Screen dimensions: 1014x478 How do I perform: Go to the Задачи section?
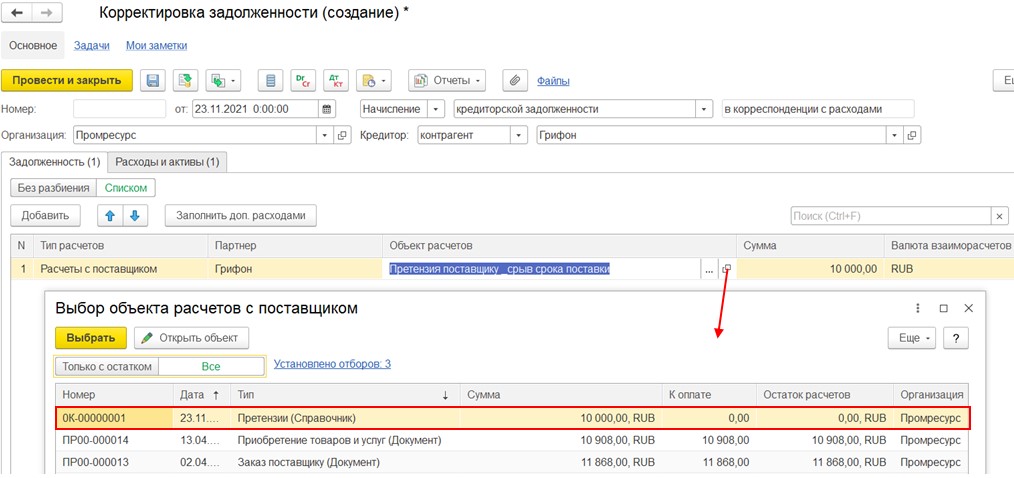click(91, 45)
